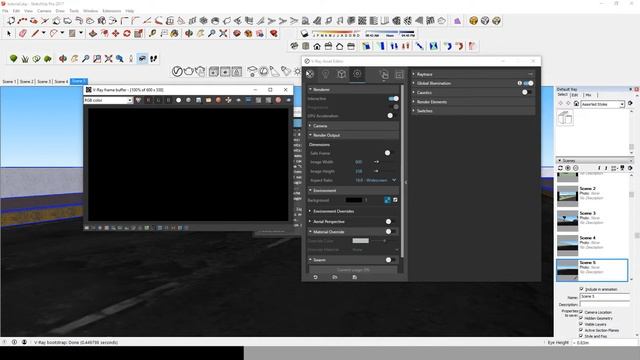This screenshot has width=640, height=360.
Task: Click the purple warehouse icon
Action: [x=457, y=20]
